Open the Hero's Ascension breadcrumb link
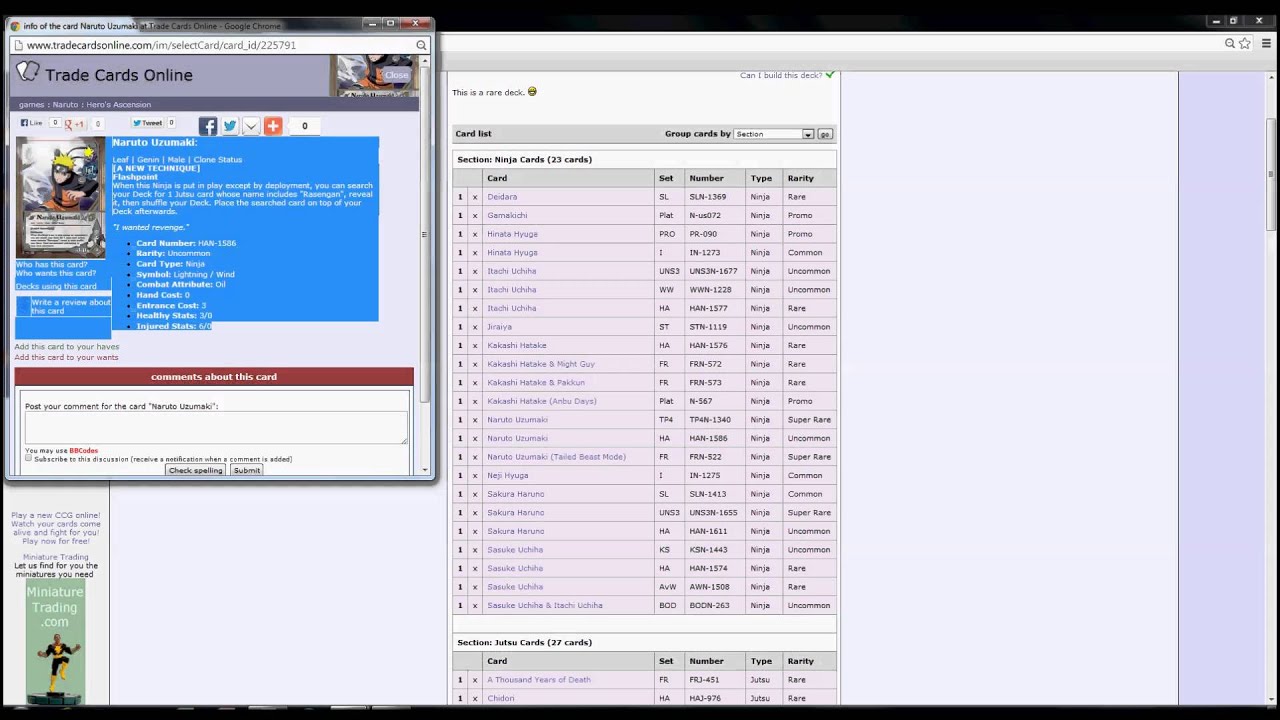 [118, 104]
